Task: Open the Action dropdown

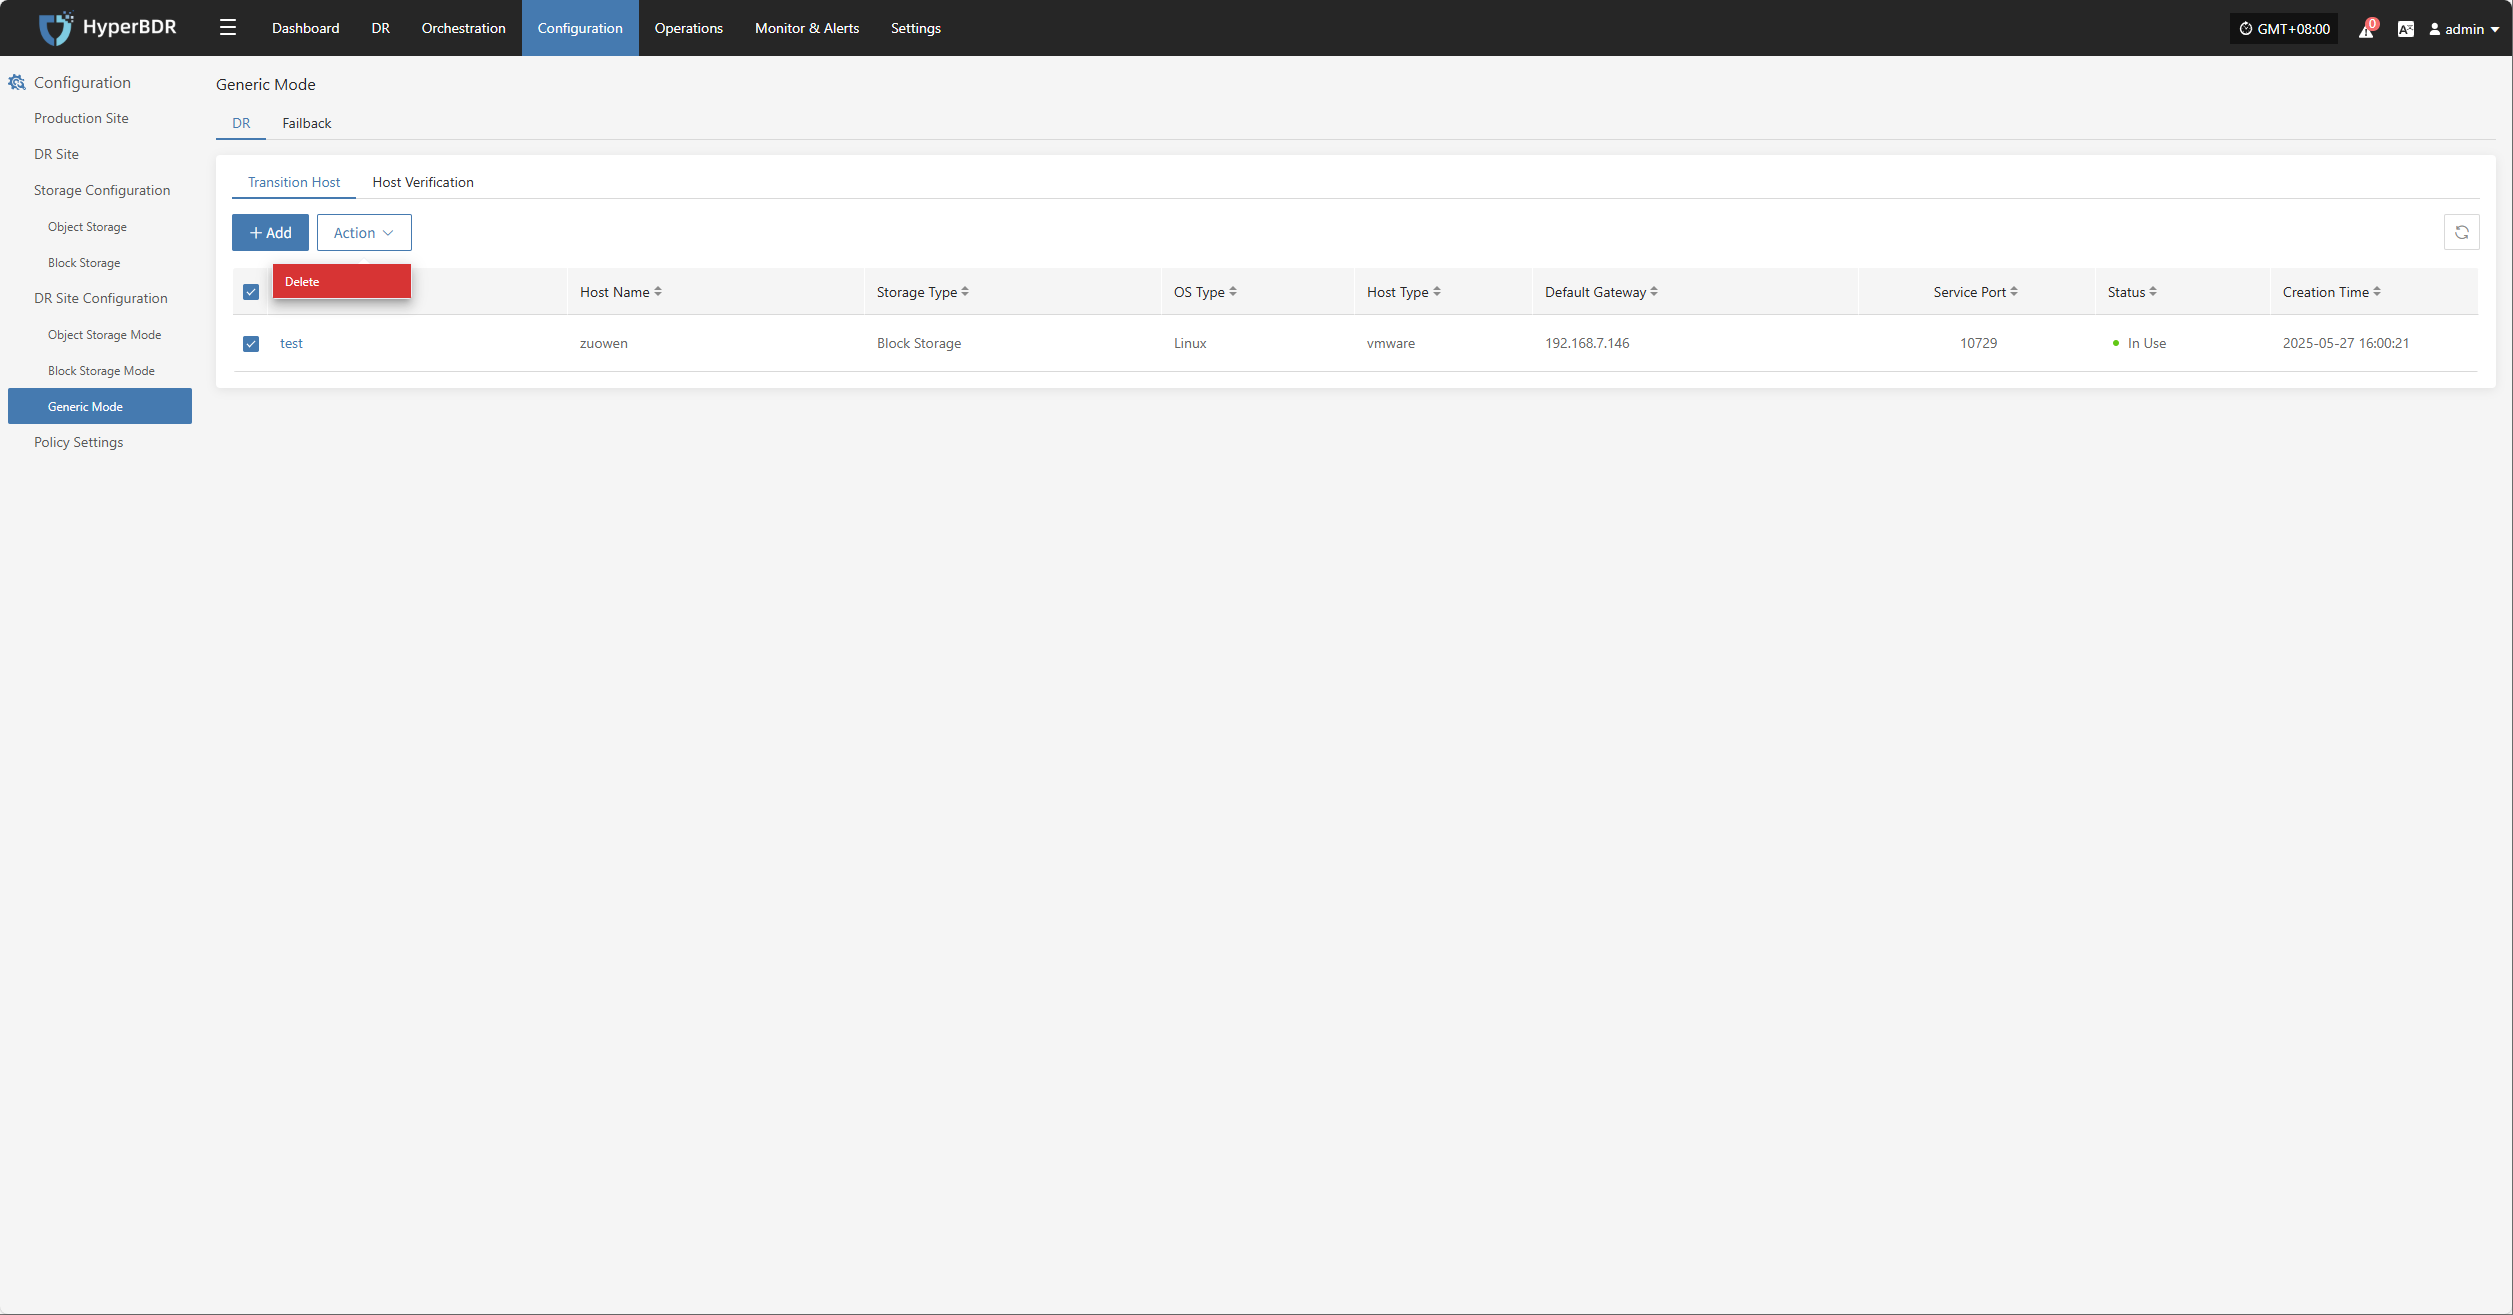Action: [x=364, y=232]
